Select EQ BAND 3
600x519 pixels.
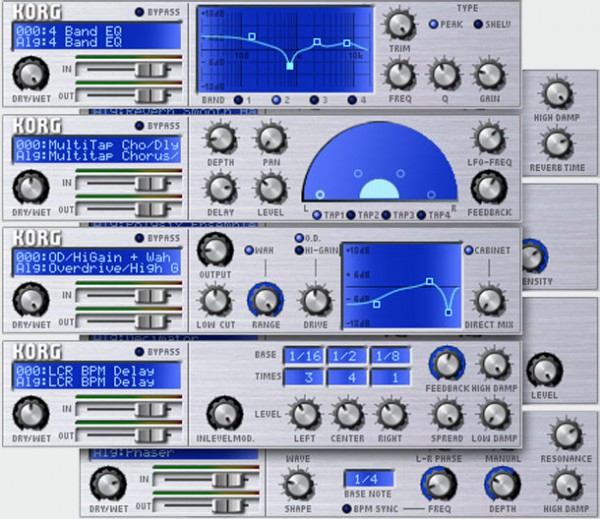coord(314,100)
